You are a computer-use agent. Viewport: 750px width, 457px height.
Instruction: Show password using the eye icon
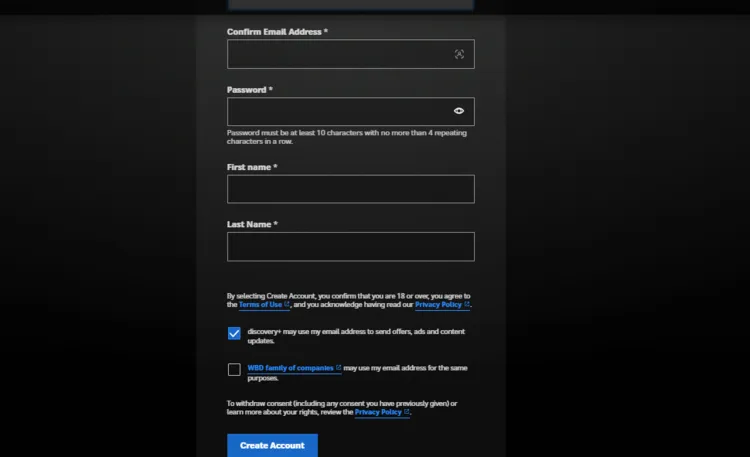pos(459,111)
